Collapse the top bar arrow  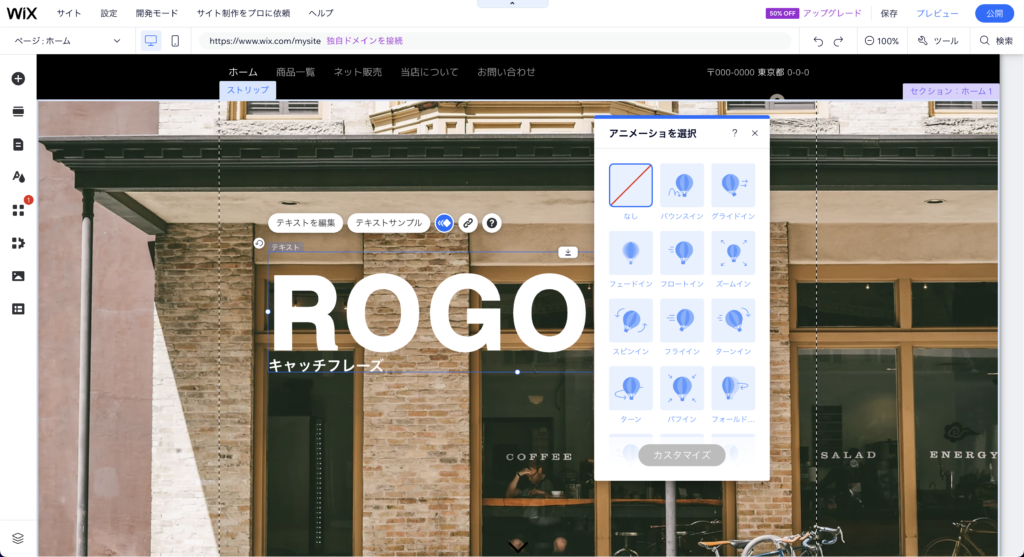[x=512, y=3]
